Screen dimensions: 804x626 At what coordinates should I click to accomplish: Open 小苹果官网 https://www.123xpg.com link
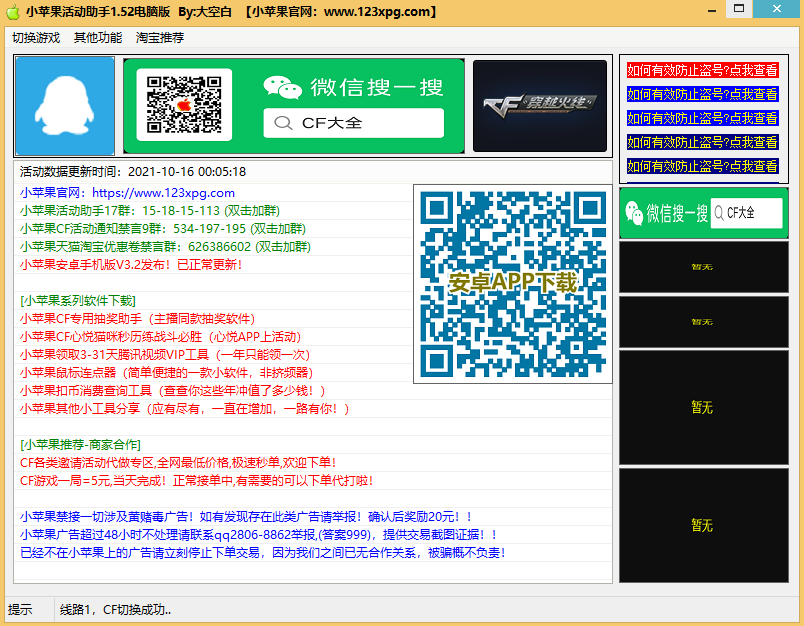pos(127,193)
